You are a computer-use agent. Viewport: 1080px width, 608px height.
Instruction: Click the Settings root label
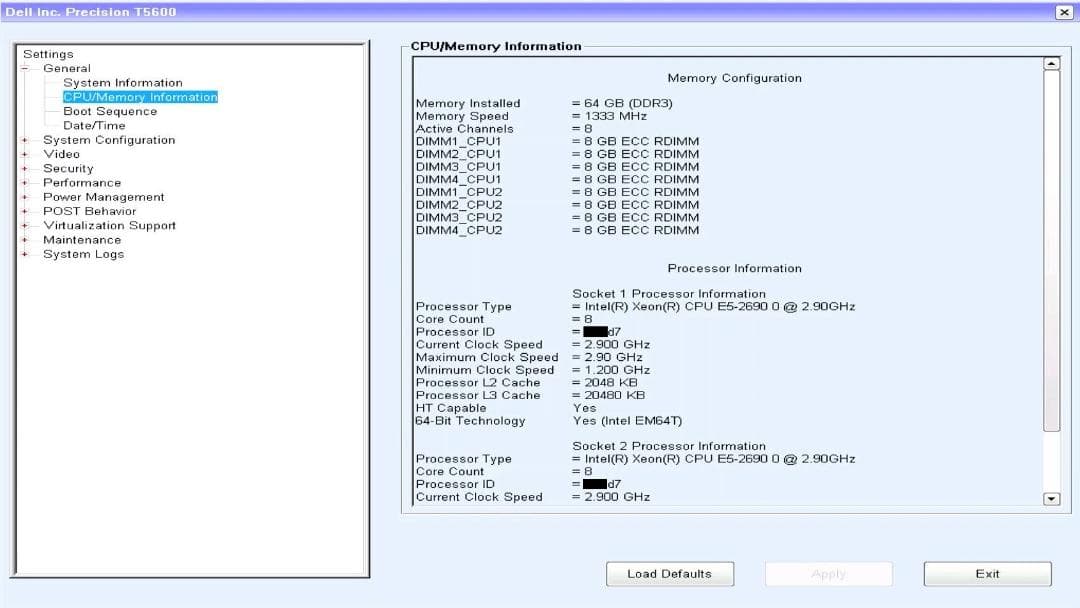(48, 54)
